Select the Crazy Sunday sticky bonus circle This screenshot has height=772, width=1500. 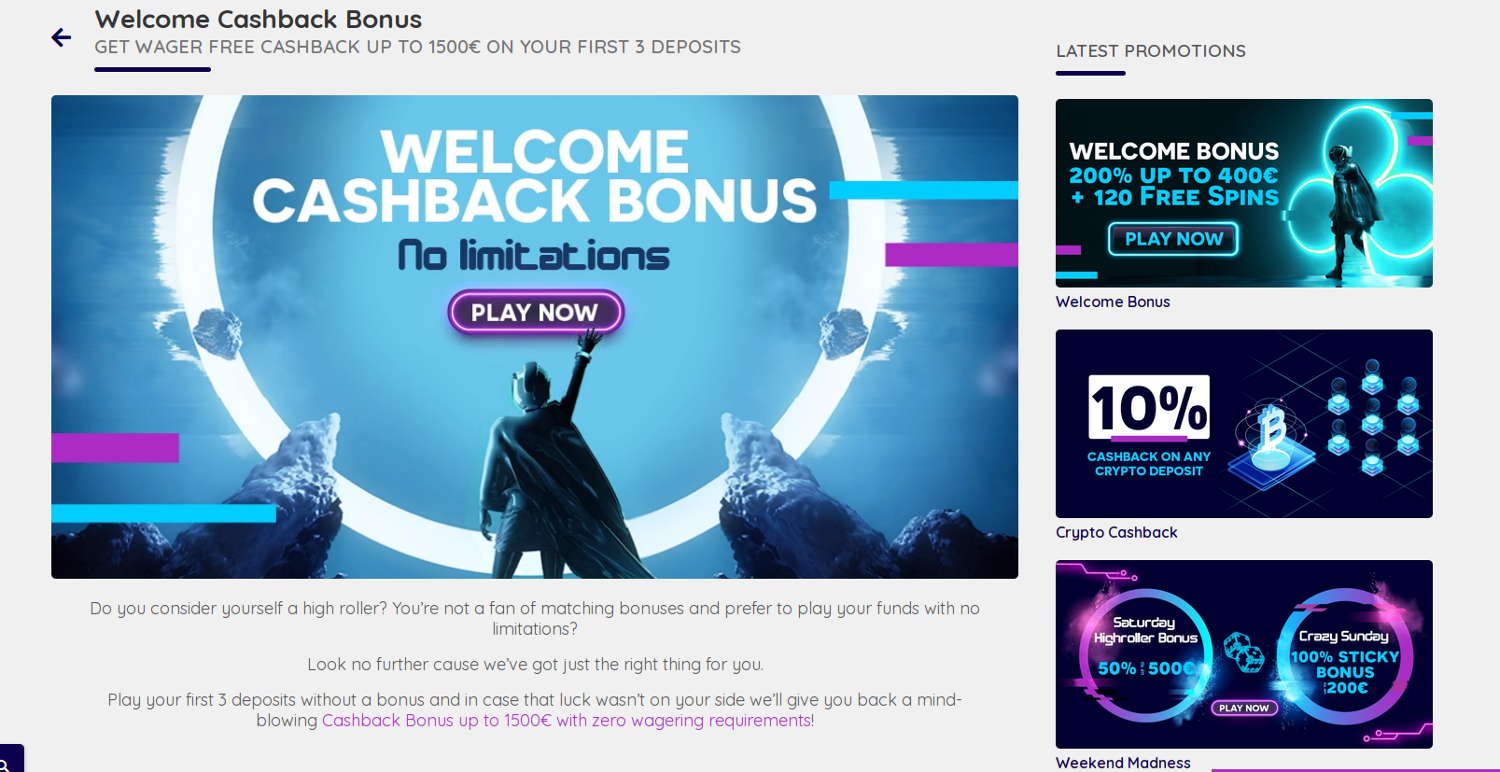[x=1343, y=656]
